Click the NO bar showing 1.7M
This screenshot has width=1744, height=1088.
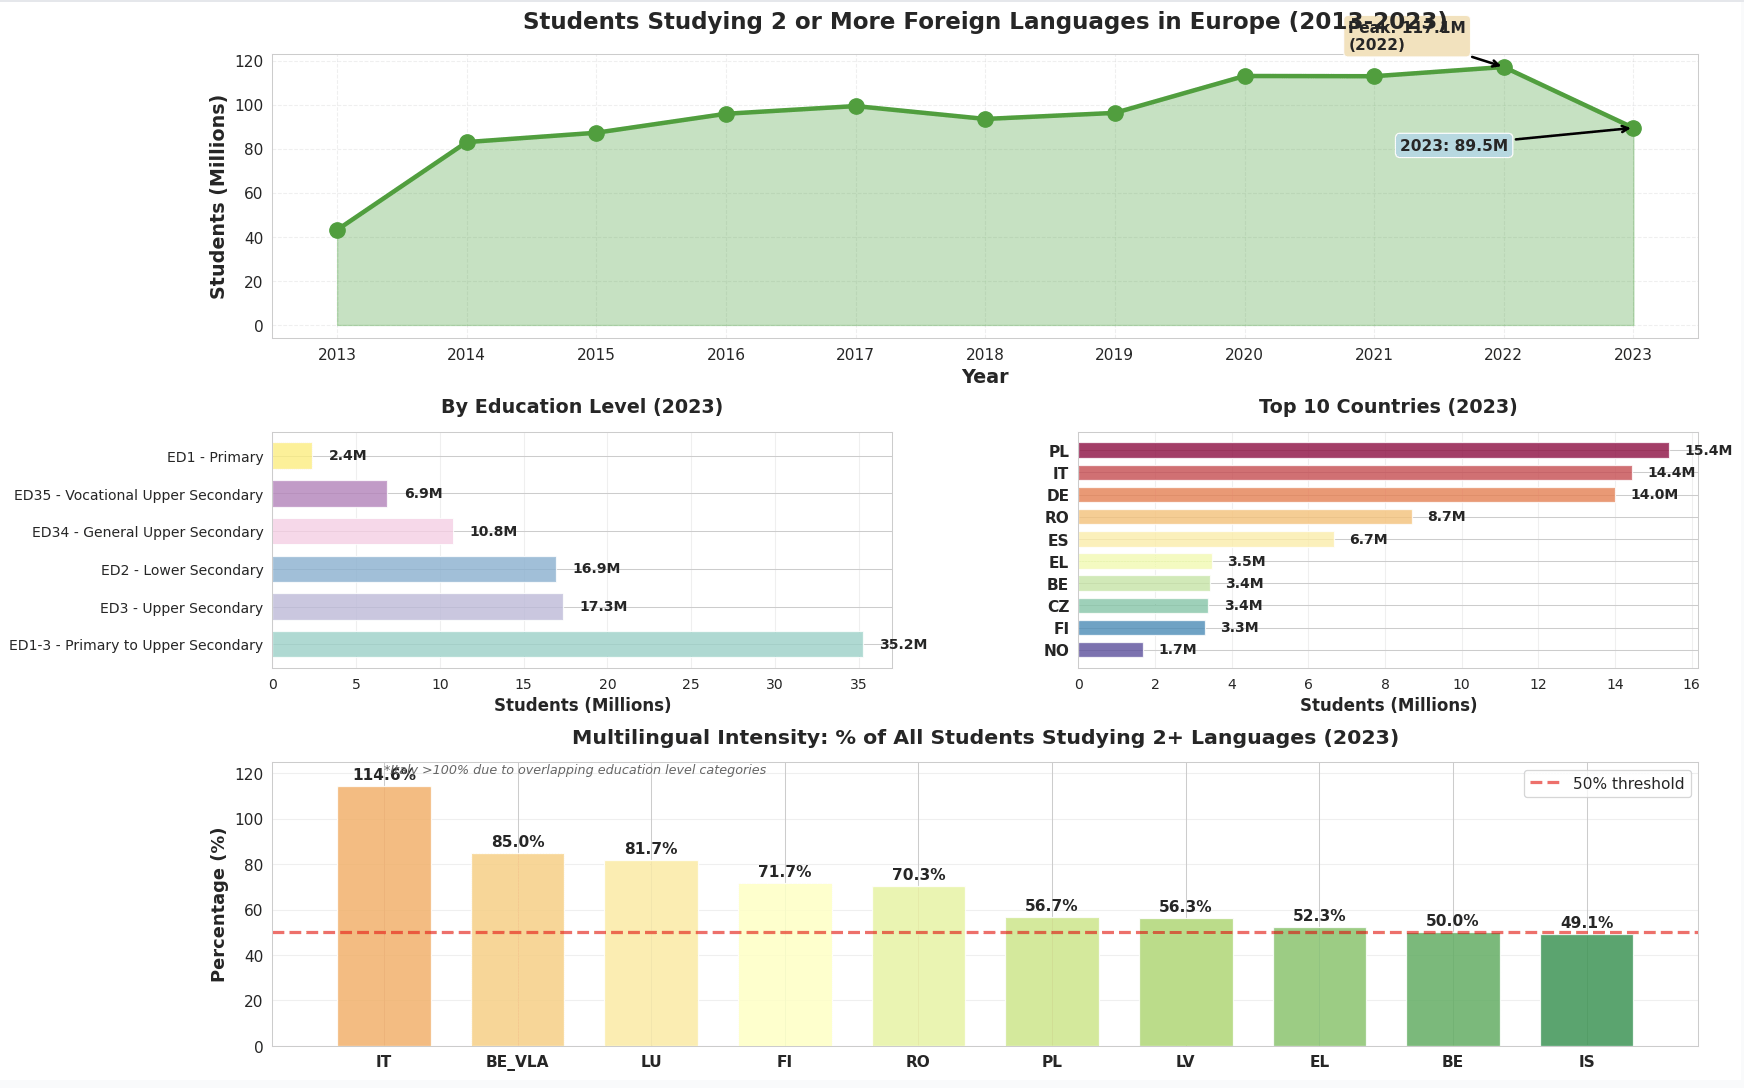pos(1110,650)
